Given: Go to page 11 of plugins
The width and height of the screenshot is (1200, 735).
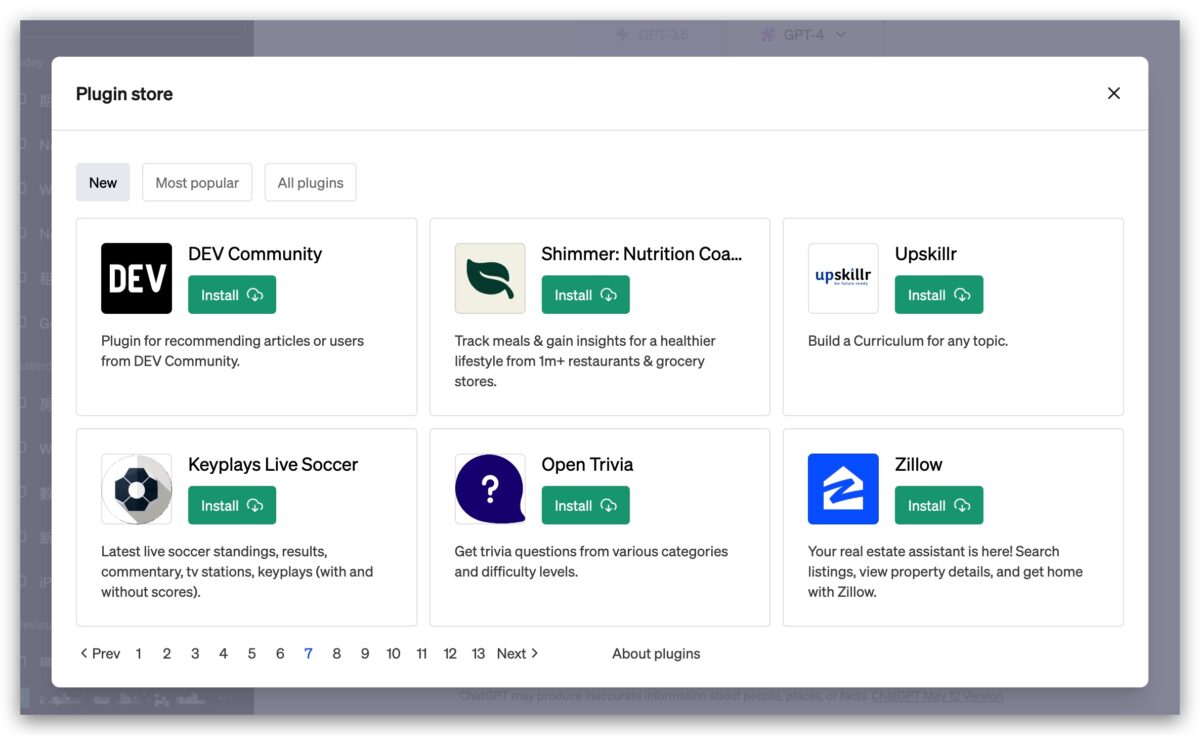Looking at the screenshot, I should pyautogui.click(x=422, y=653).
